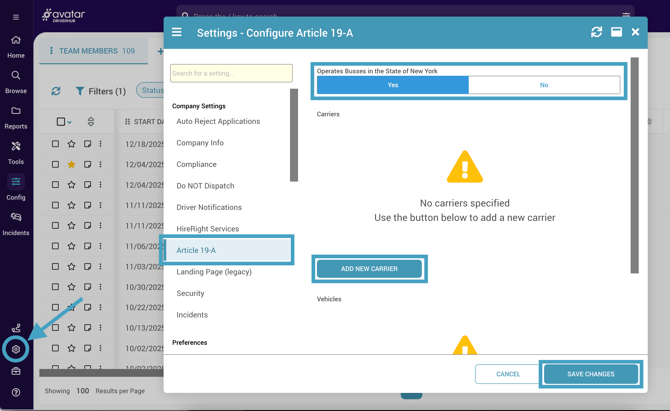Select Yes for Operates Busses in New York
The height and width of the screenshot is (411, 670).
392,85
